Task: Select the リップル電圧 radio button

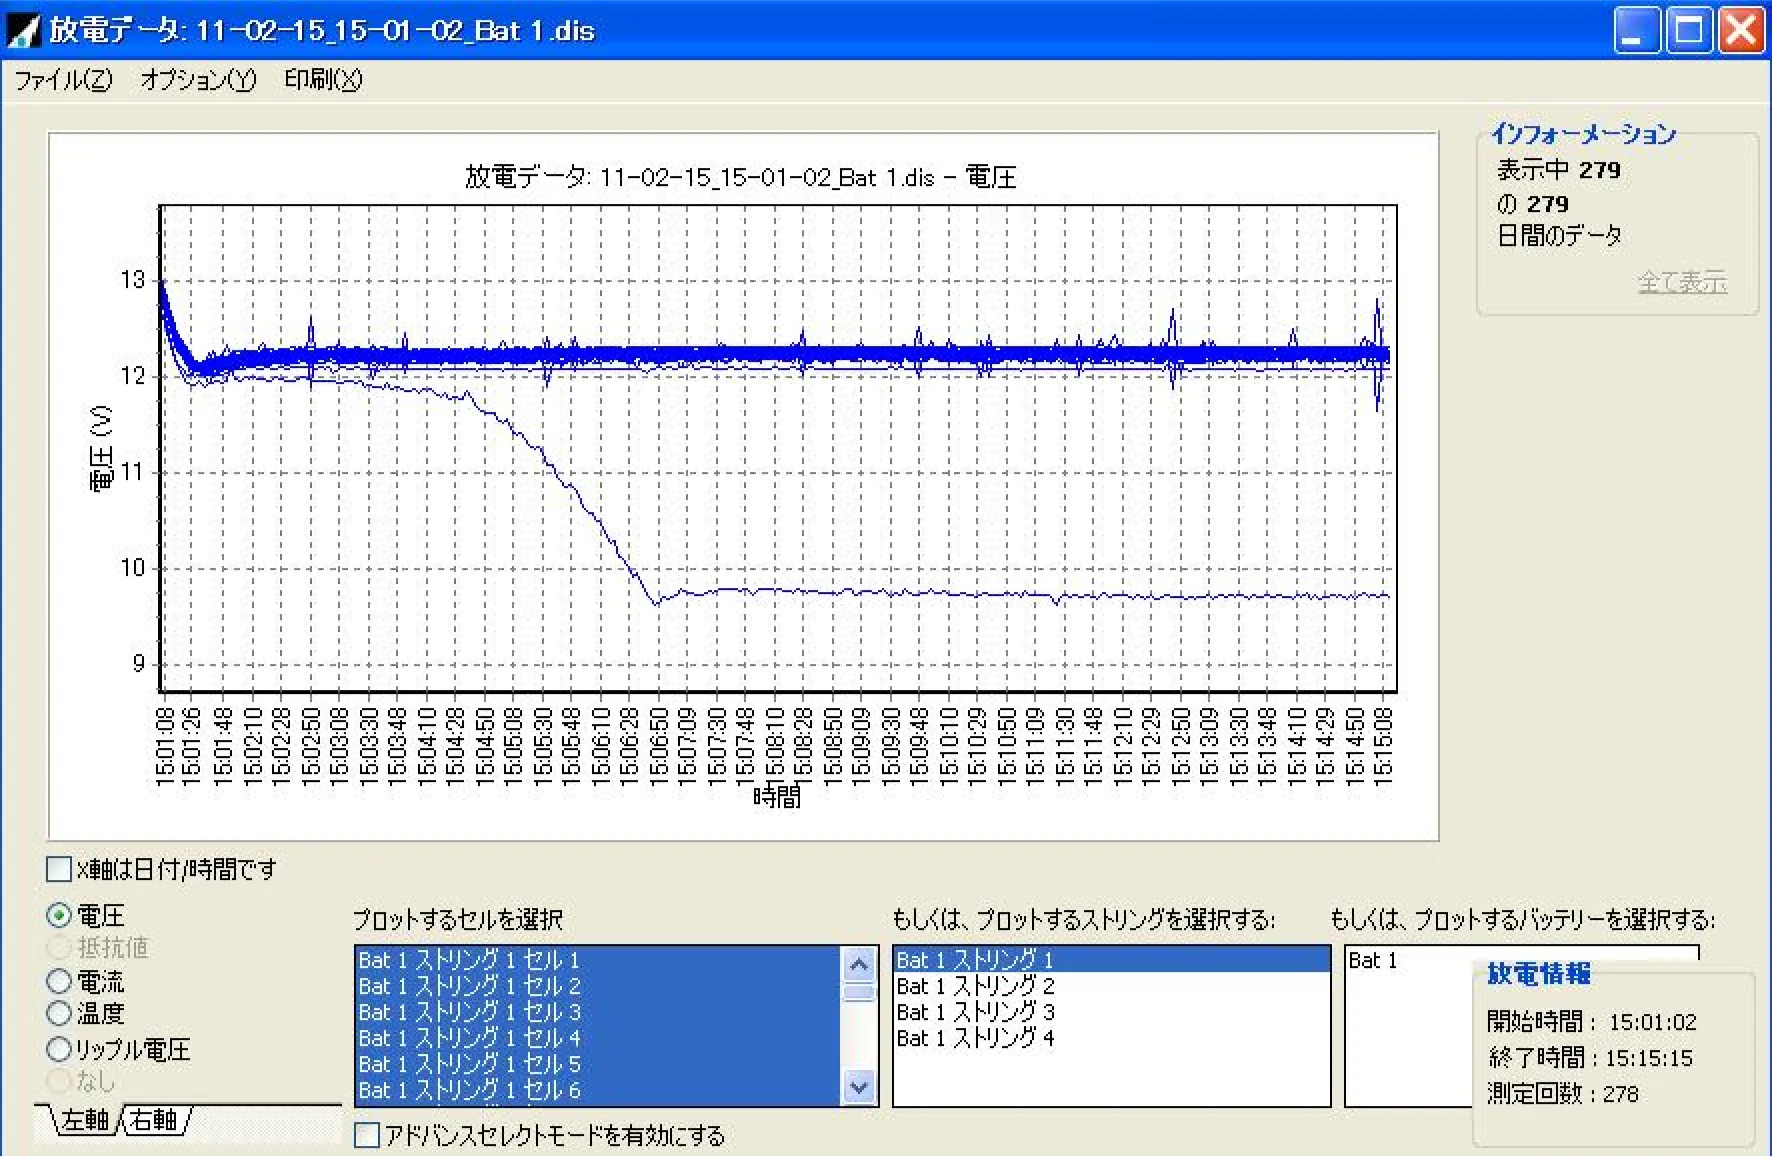Action: tap(59, 1049)
